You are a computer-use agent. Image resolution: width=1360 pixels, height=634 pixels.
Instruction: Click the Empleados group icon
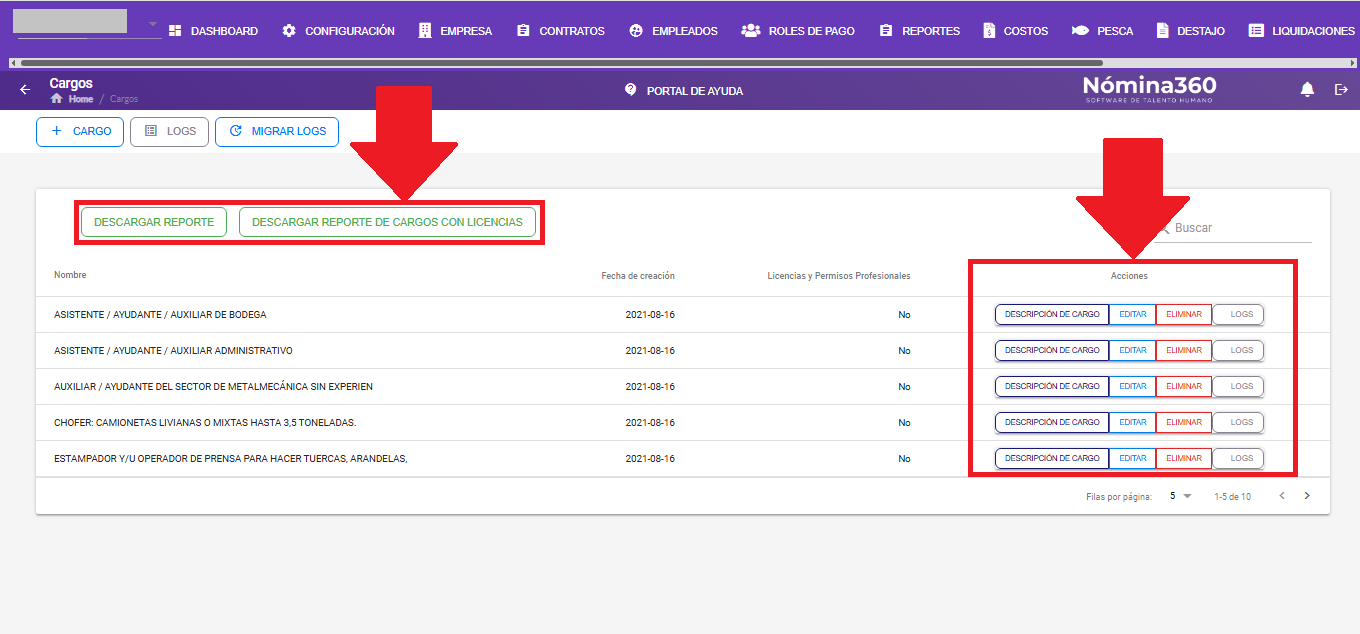(636, 31)
